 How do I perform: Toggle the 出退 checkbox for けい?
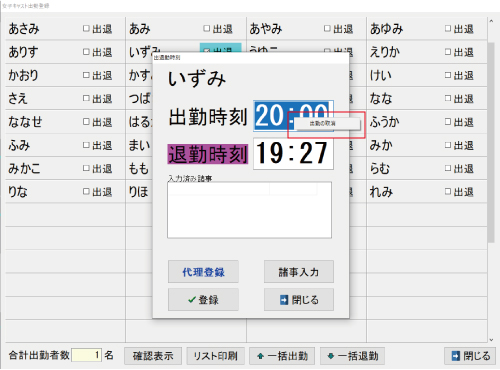448,75
